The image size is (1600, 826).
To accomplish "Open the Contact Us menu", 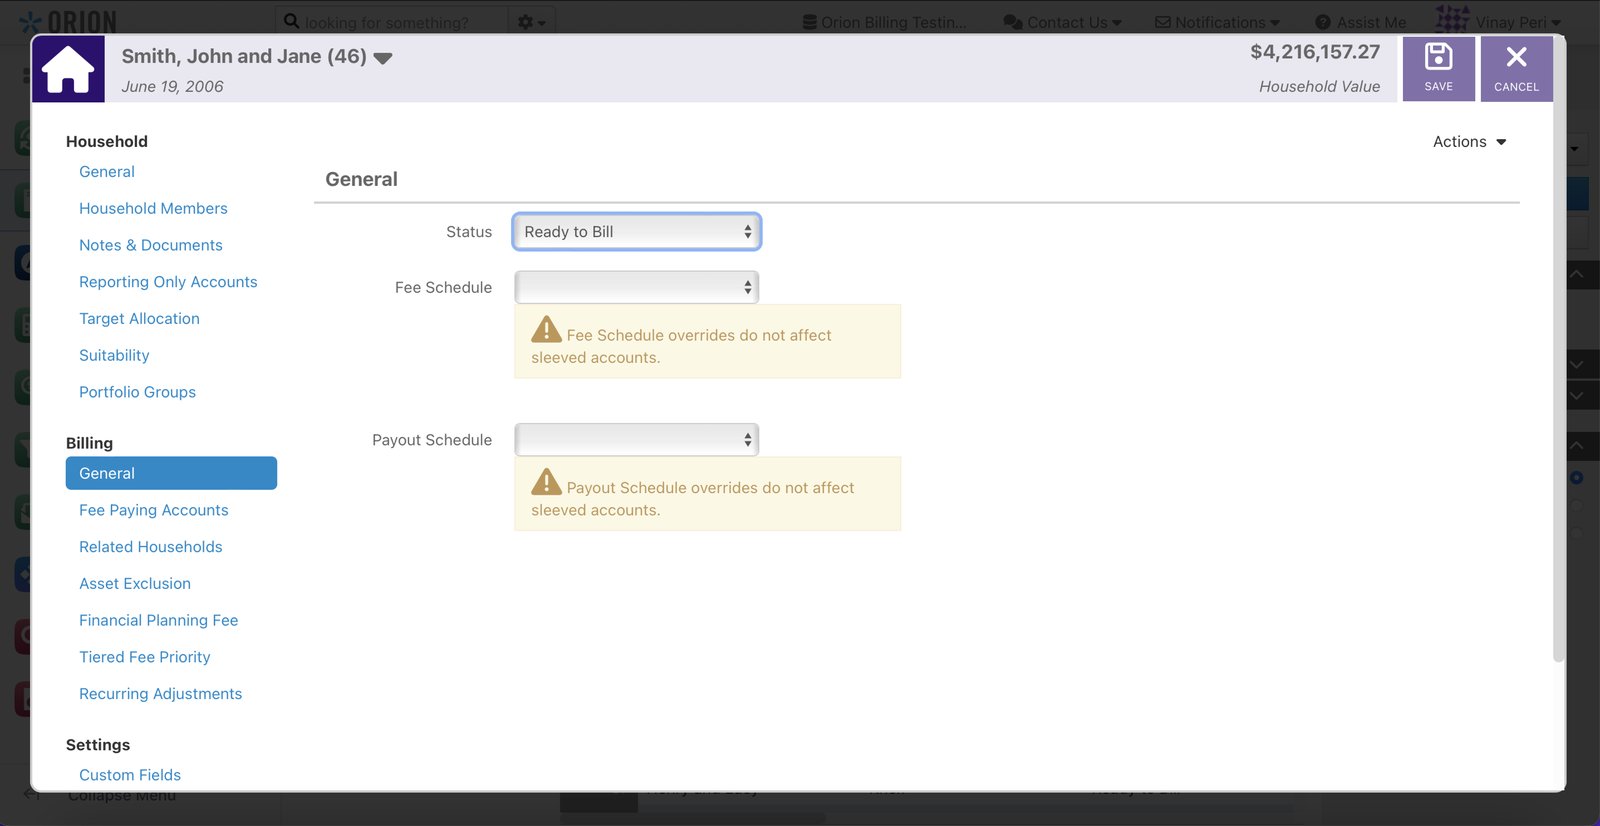I will coord(1062,22).
